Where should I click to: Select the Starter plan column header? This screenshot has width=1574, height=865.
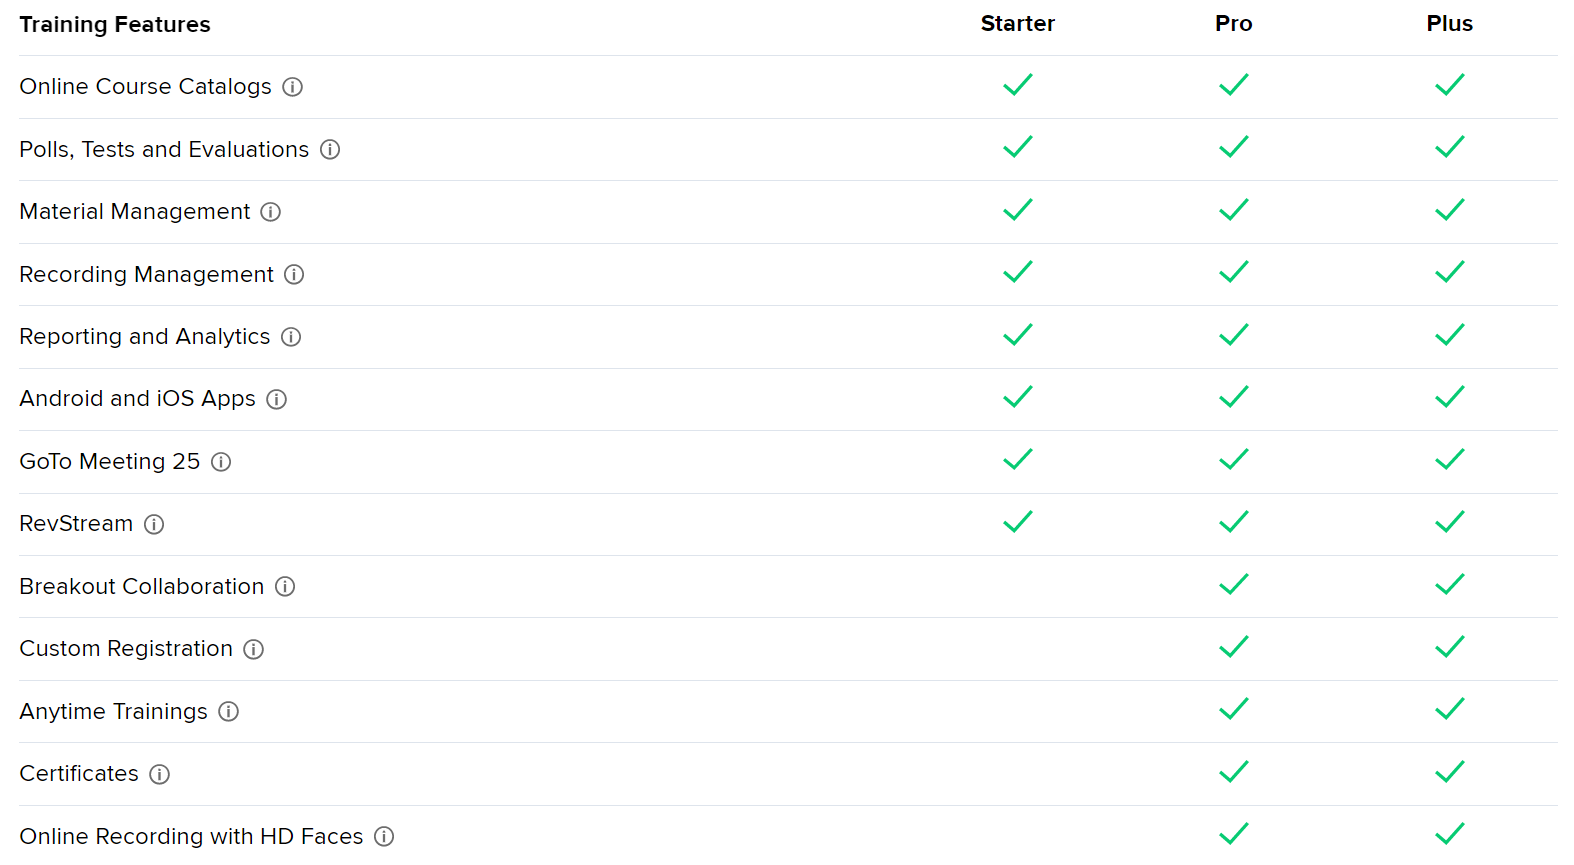point(1017,24)
